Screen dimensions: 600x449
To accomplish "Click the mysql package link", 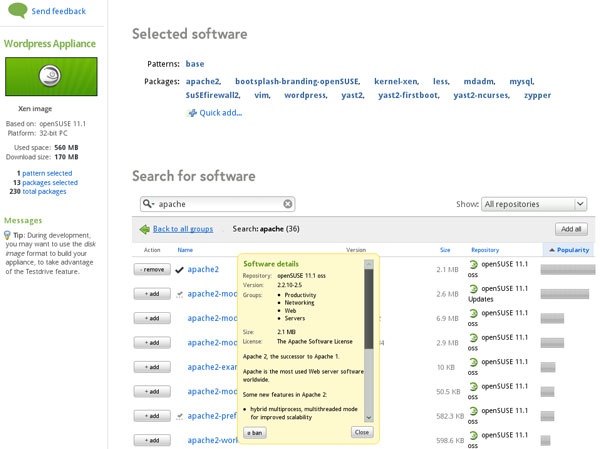I will tap(521, 82).
